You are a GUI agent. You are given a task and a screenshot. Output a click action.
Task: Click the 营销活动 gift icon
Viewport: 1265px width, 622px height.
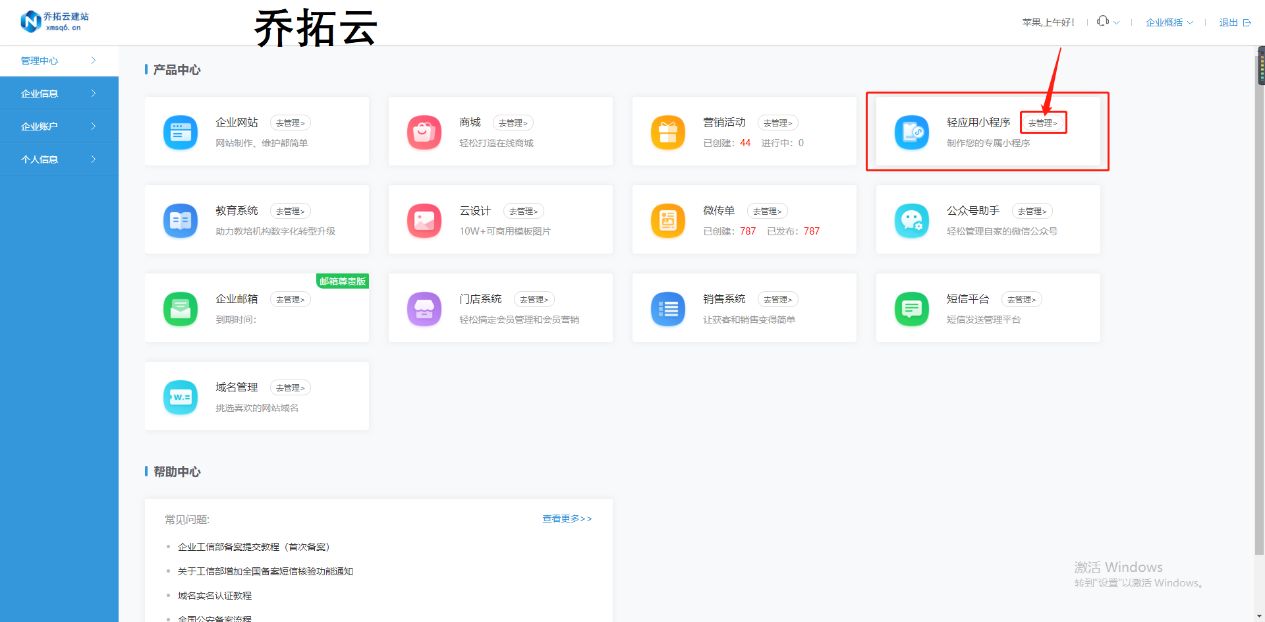(668, 131)
